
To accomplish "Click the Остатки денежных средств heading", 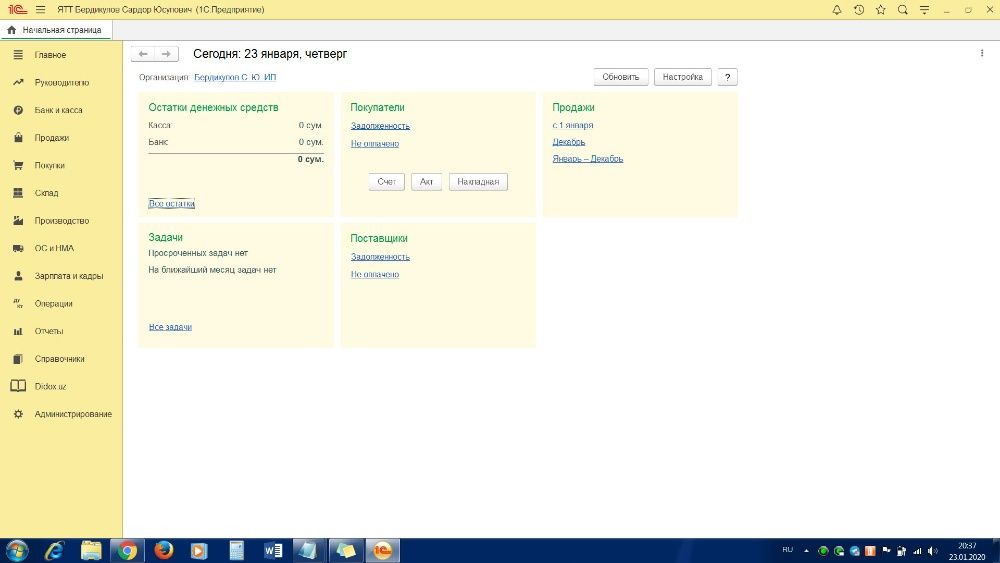I will 214,108.
